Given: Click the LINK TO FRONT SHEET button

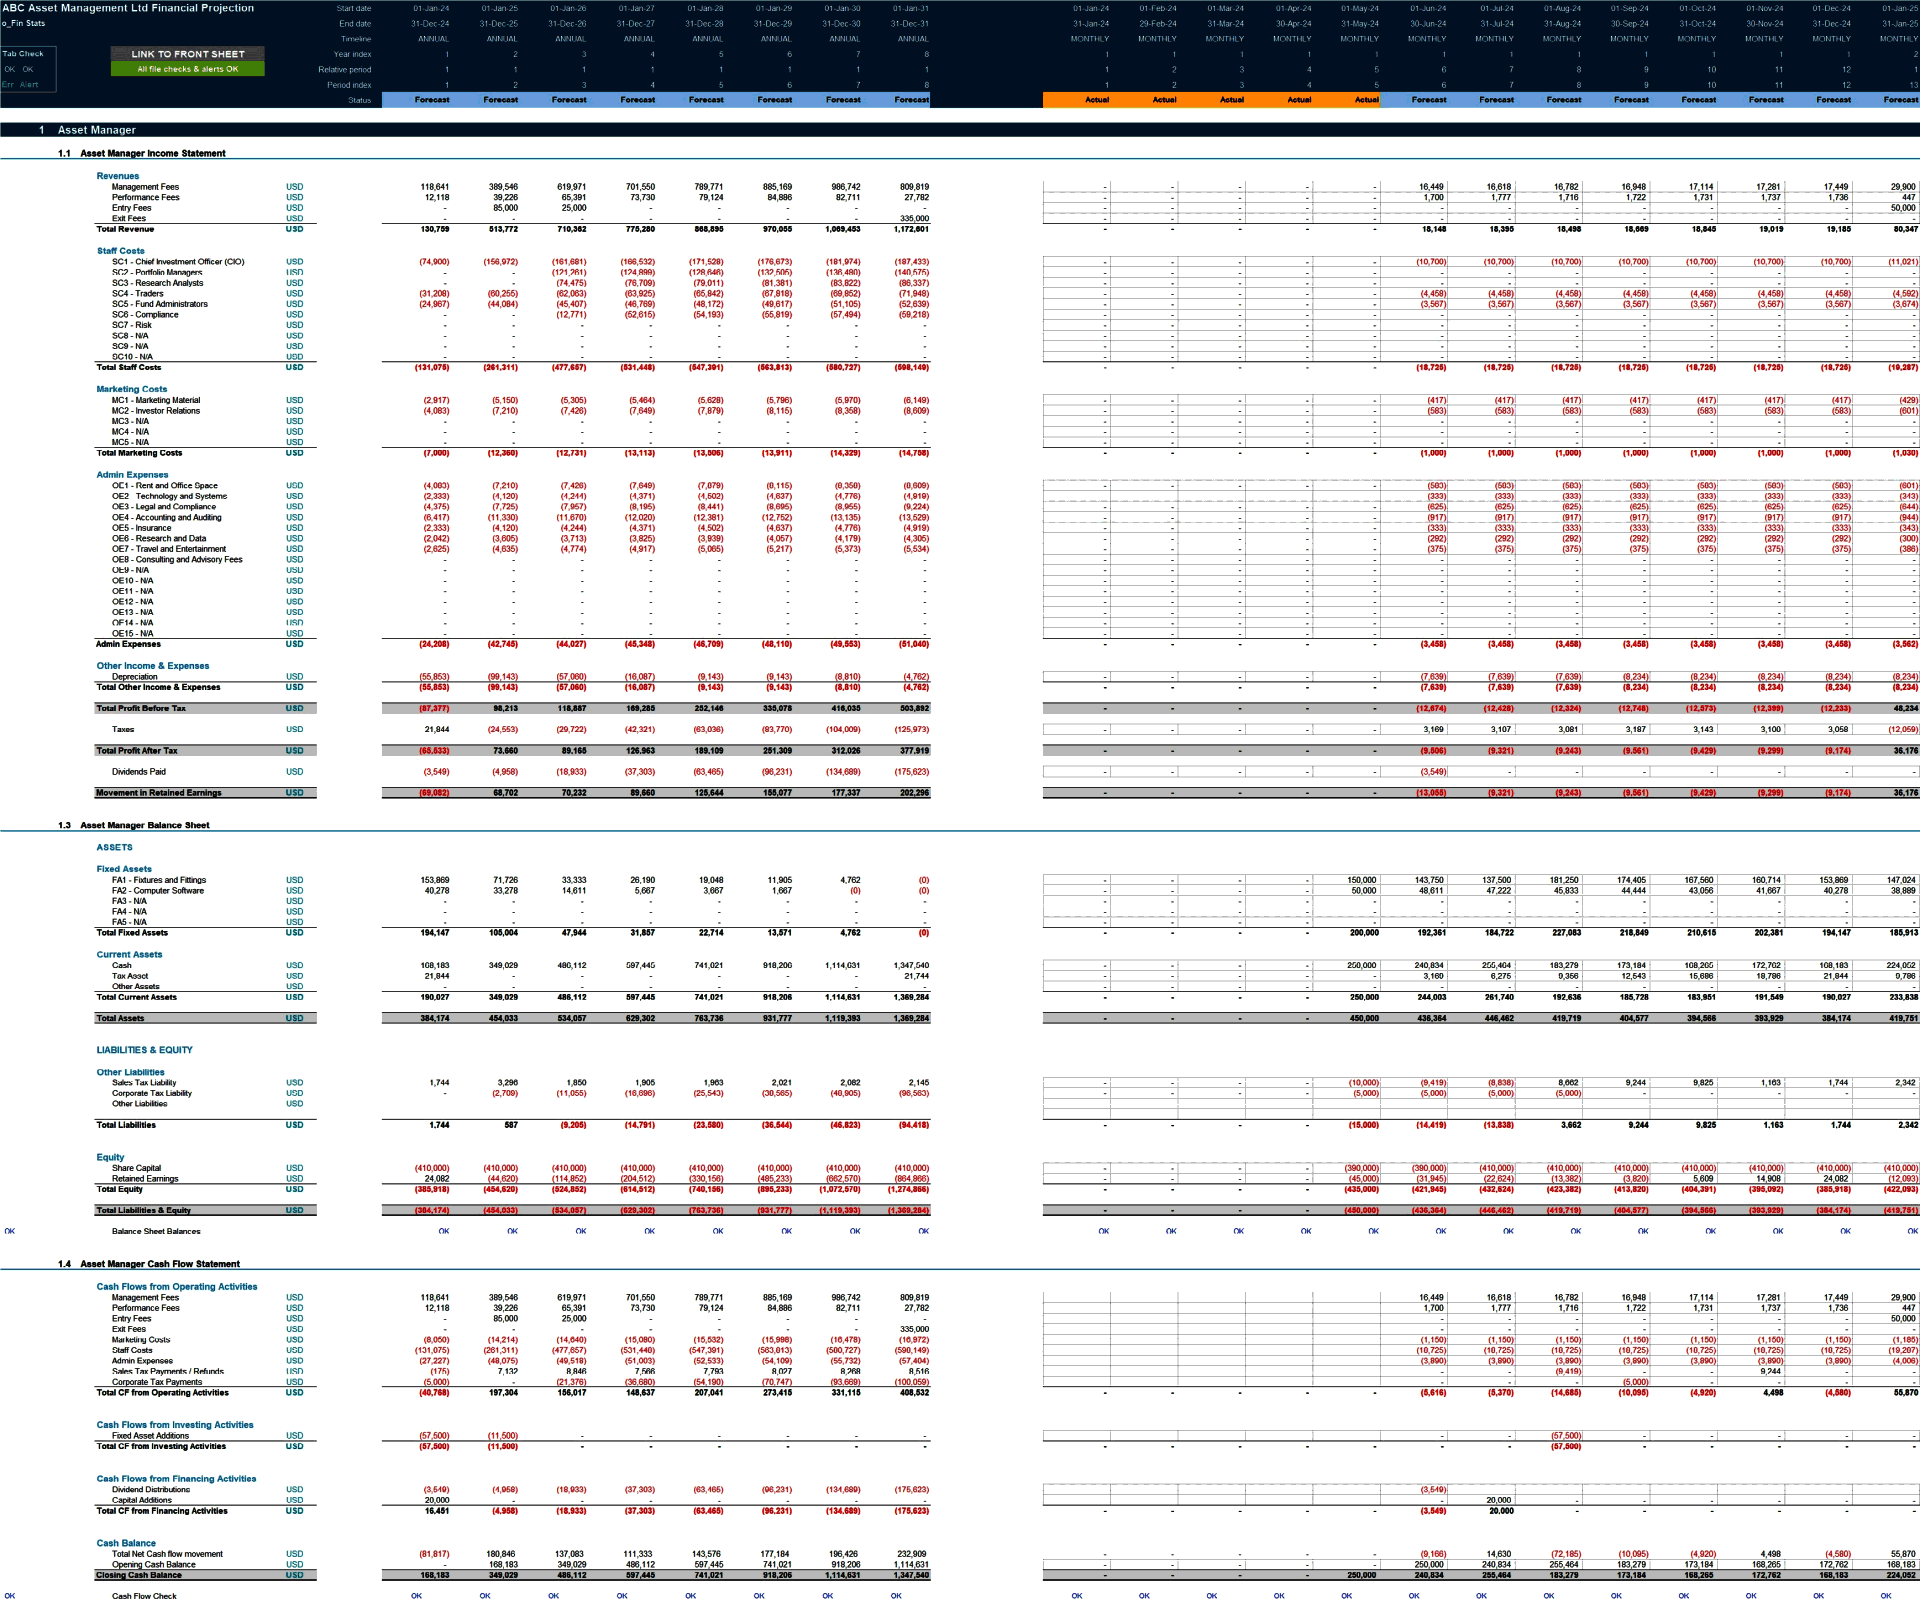Looking at the screenshot, I should (x=187, y=54).
